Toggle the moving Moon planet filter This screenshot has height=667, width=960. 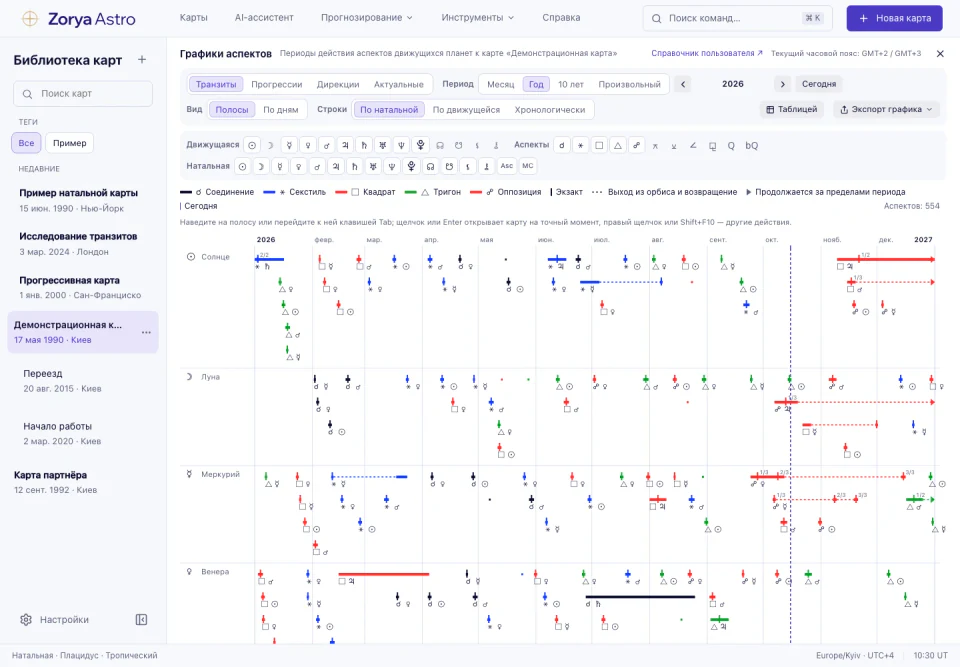click(270, 145)
